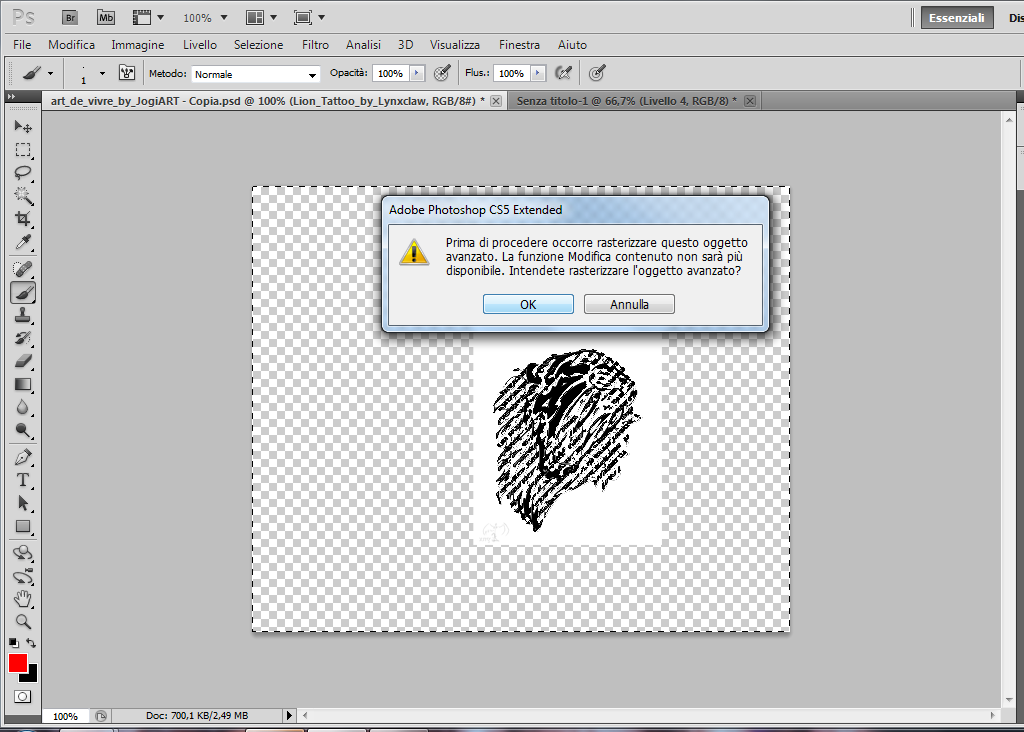Select the Hand tool
Image resolution: width=1024 pixels, height=732 pixels.
click(23, 599)
